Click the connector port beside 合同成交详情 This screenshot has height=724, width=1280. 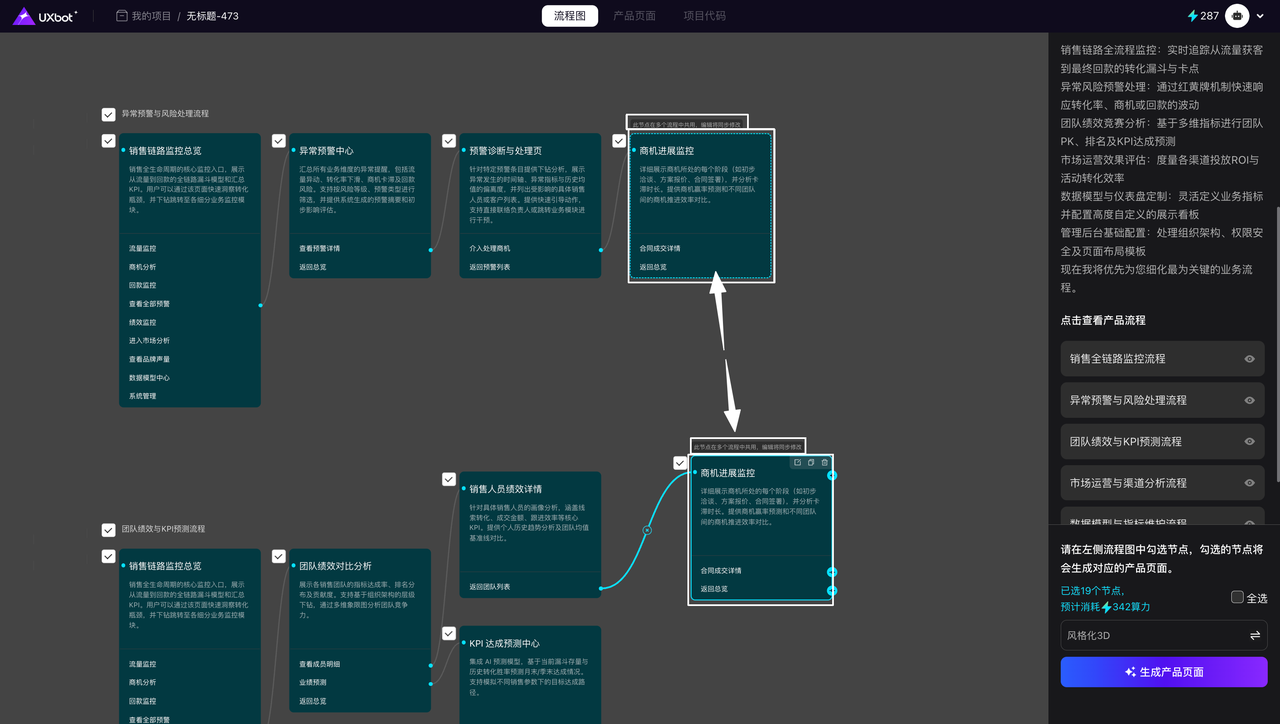click(832, 572)
